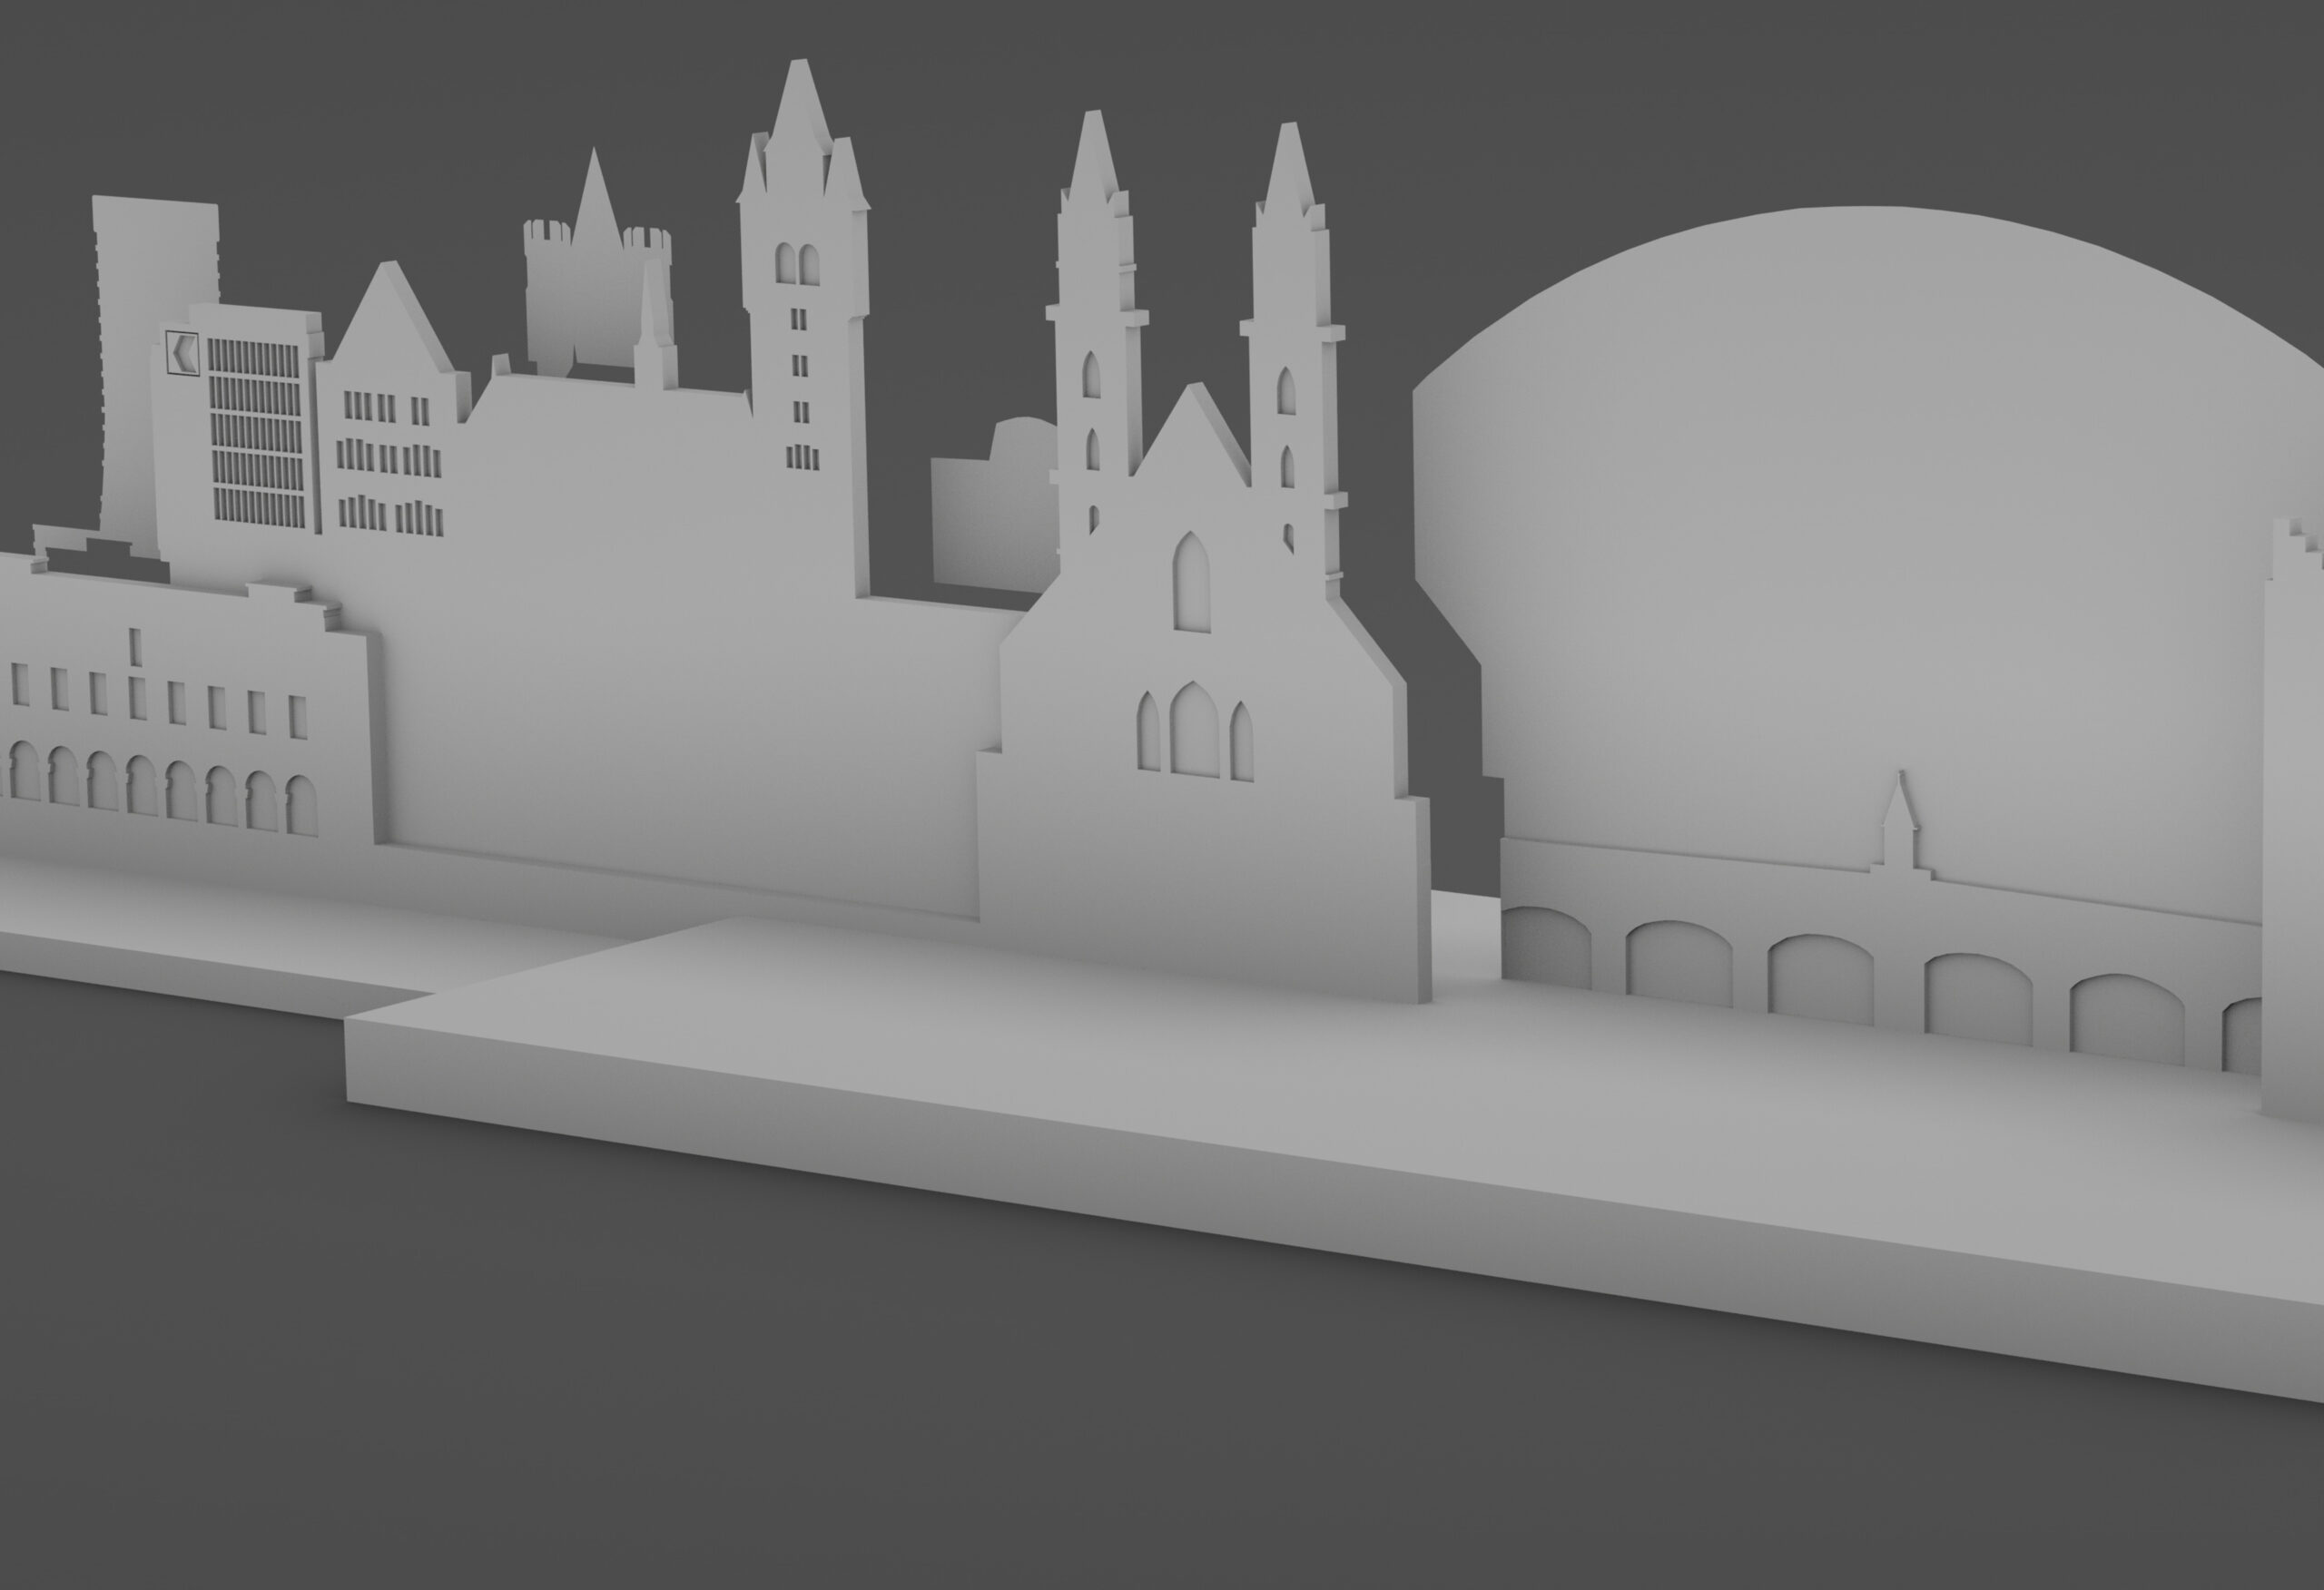Select the tall curved skyscraper at left

point(140,260)
